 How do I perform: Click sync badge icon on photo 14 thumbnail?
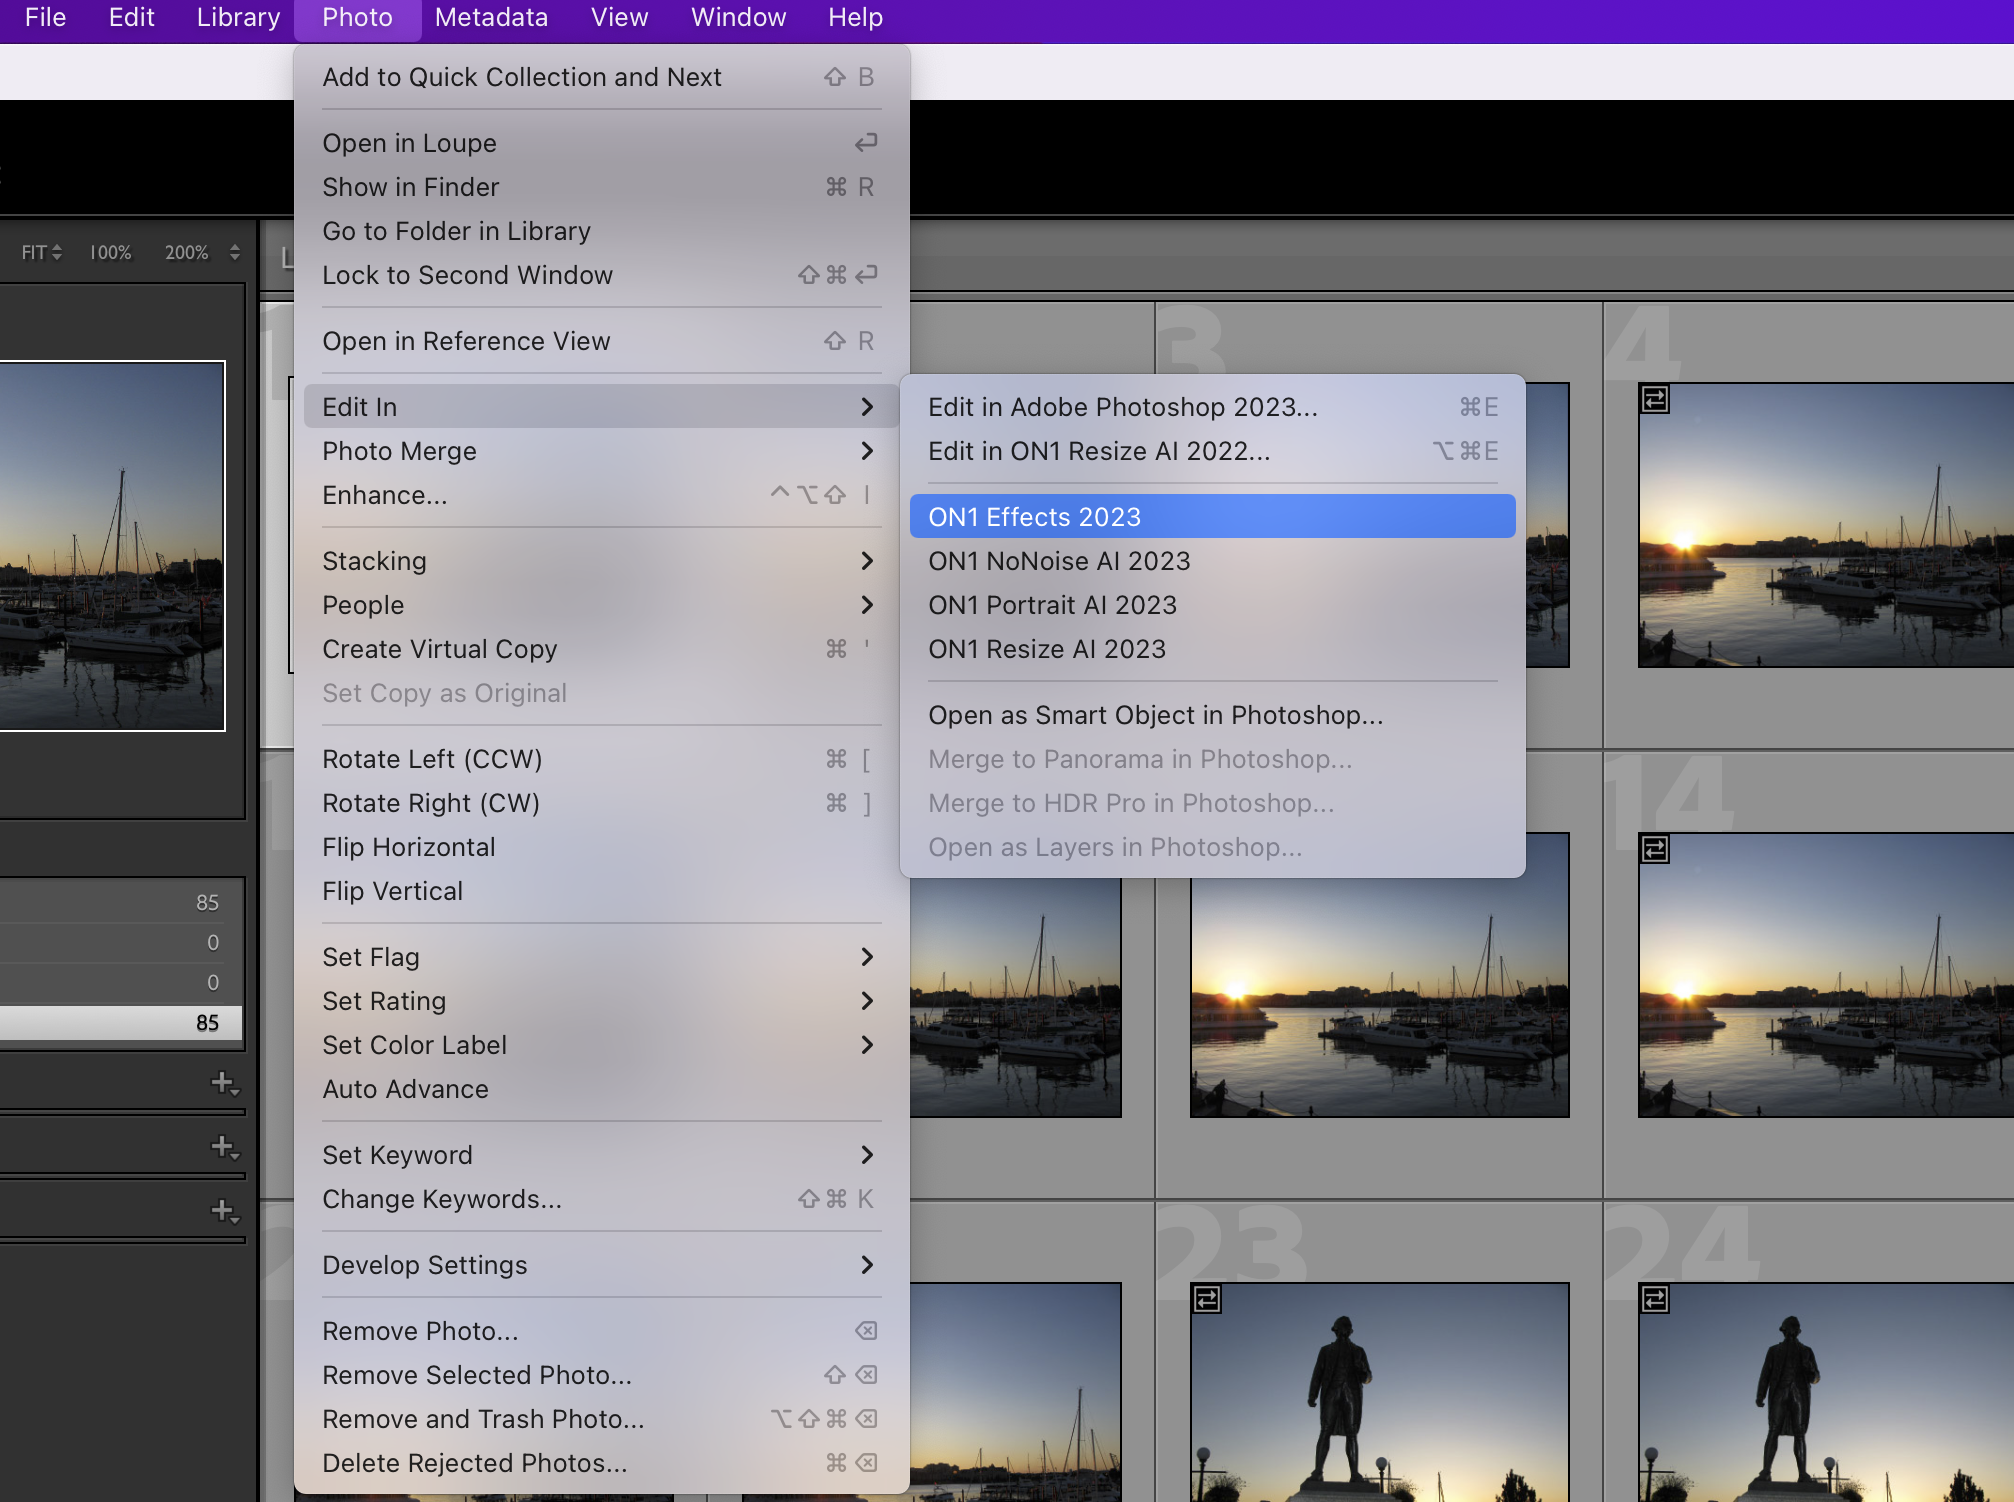[x=1655, y=849]
